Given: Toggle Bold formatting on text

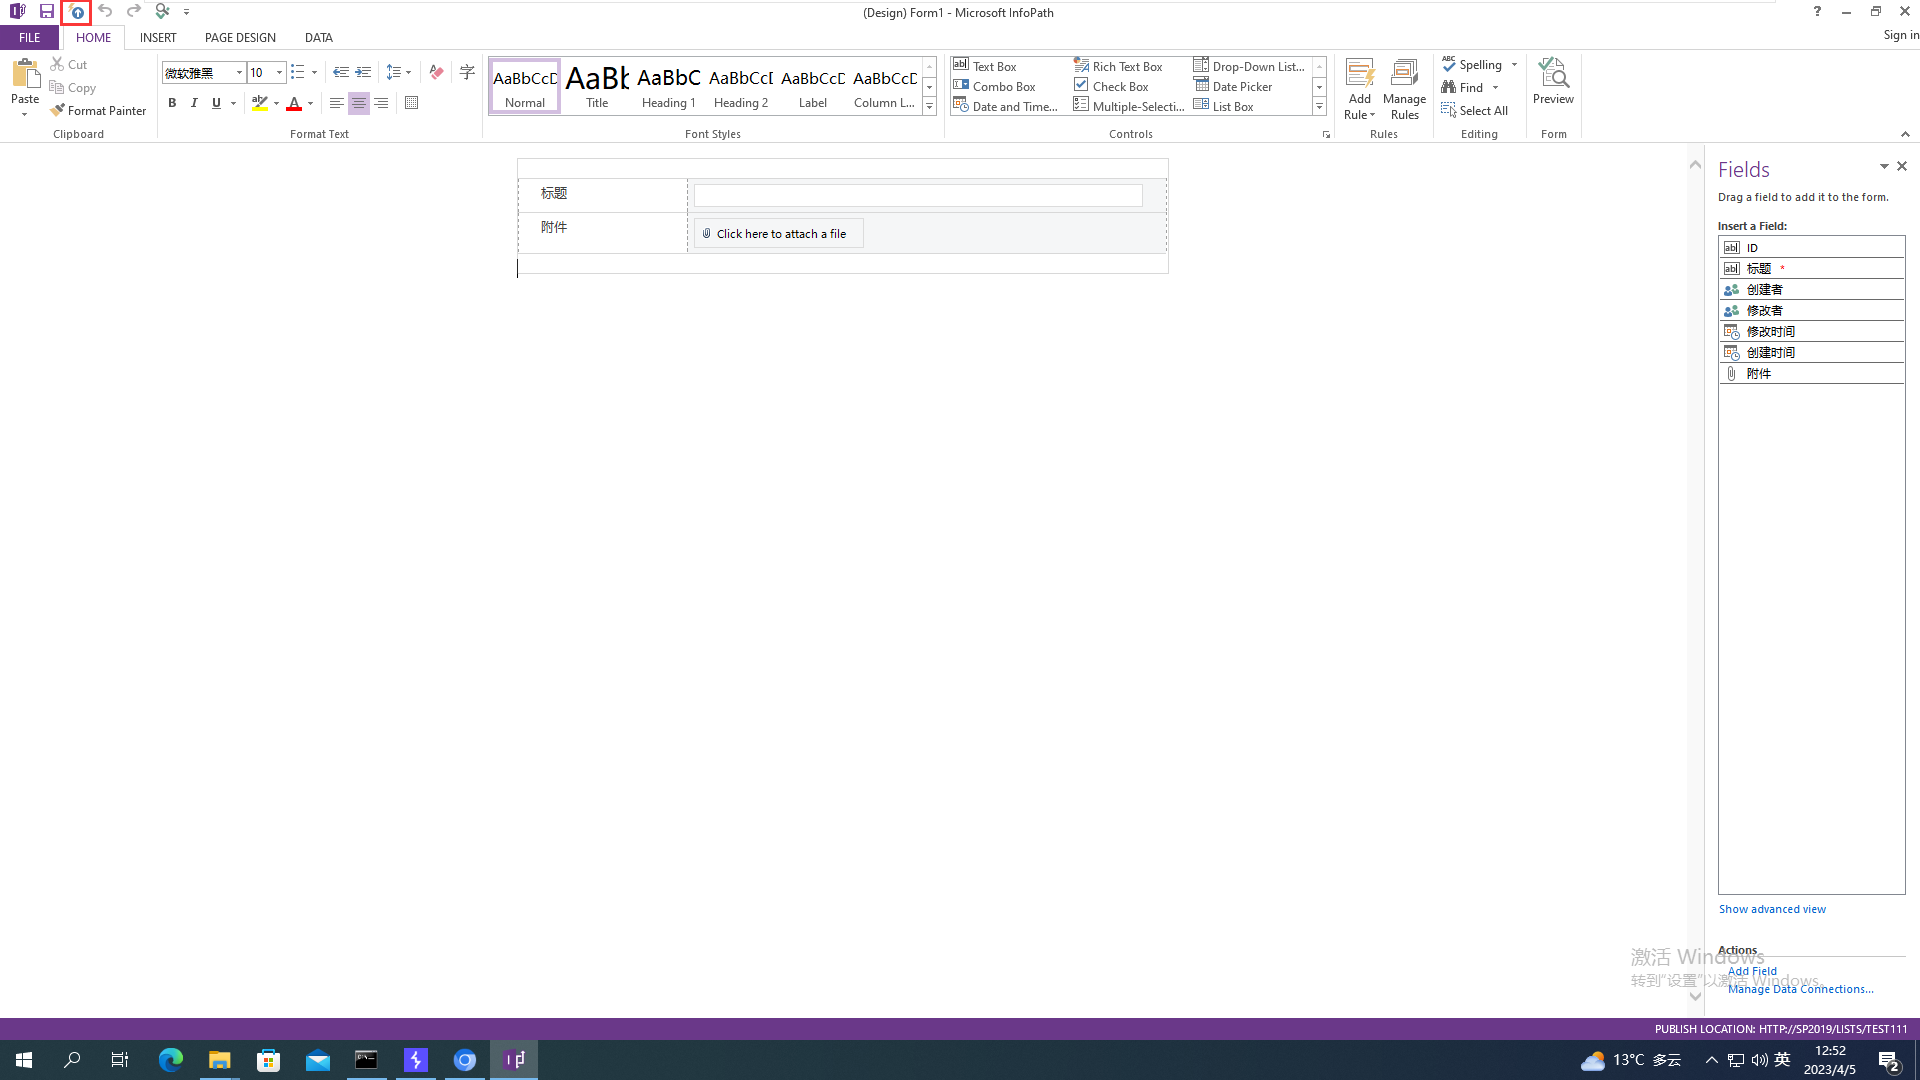Looking at the screenshot, I should tap(173, 103).
